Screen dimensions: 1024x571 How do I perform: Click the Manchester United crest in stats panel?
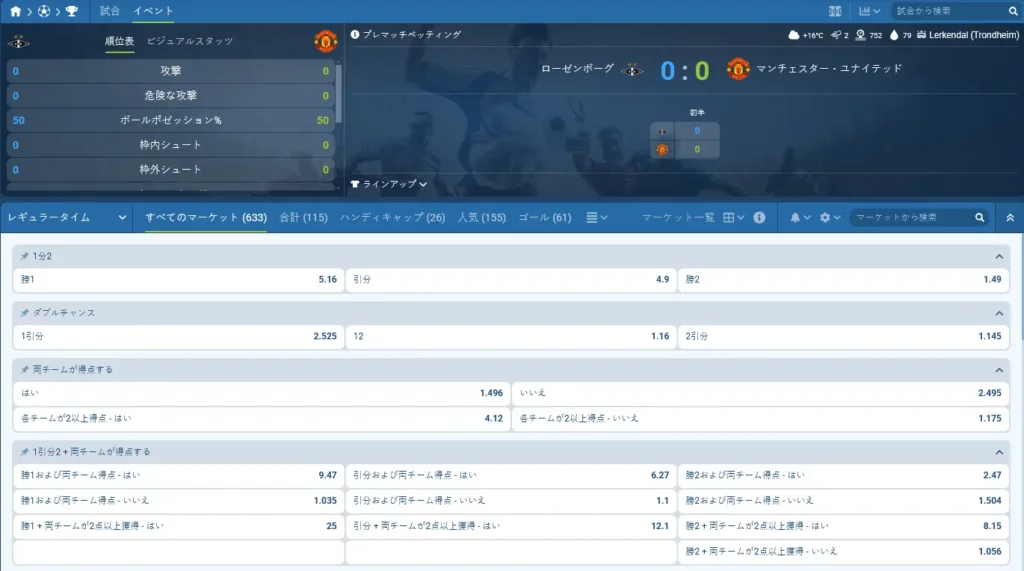pos(325,41)
